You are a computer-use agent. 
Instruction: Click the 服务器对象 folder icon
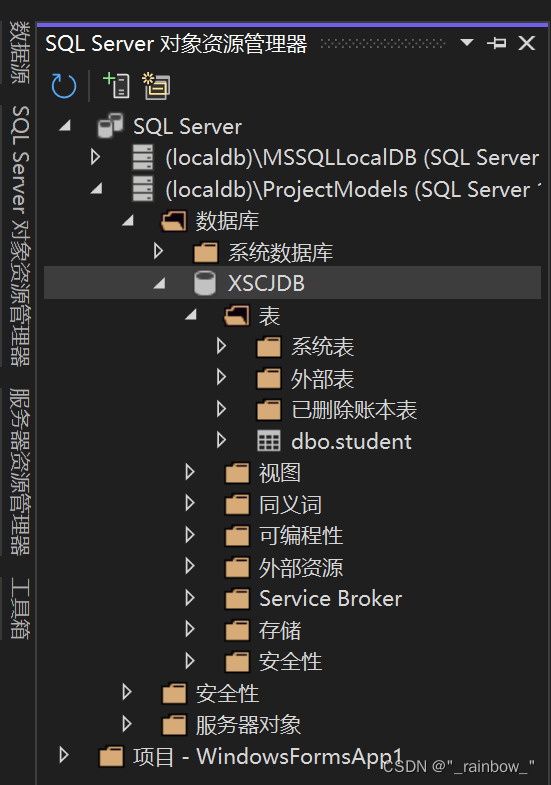pyautogui.click(x=174, y=724)
